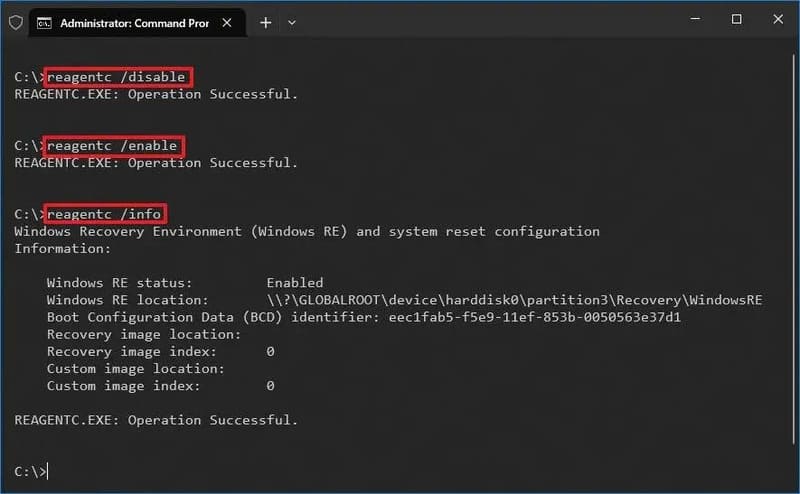Viewport: 800px width, 494px height.
Task: Close the terminal window
Action: (x=780, y=20)
